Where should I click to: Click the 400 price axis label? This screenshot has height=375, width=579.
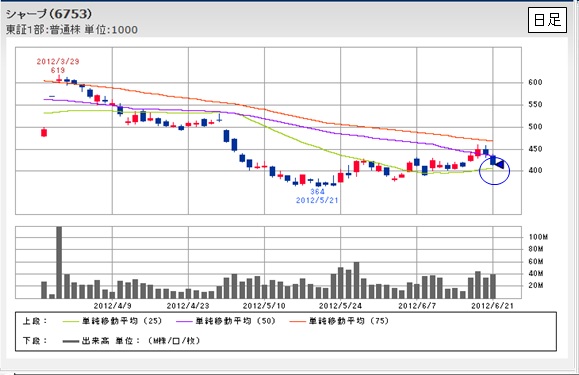(535, 170)
